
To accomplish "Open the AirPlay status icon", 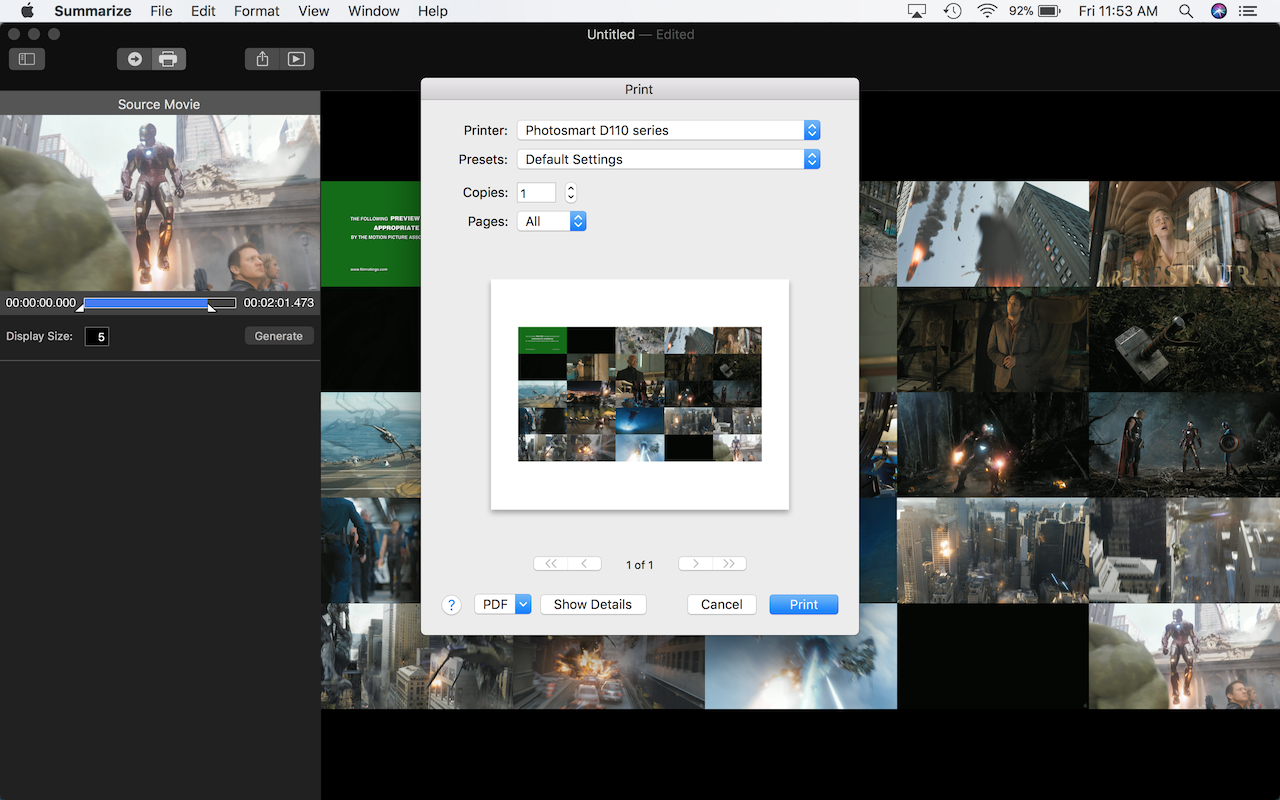I will (917, 11).
